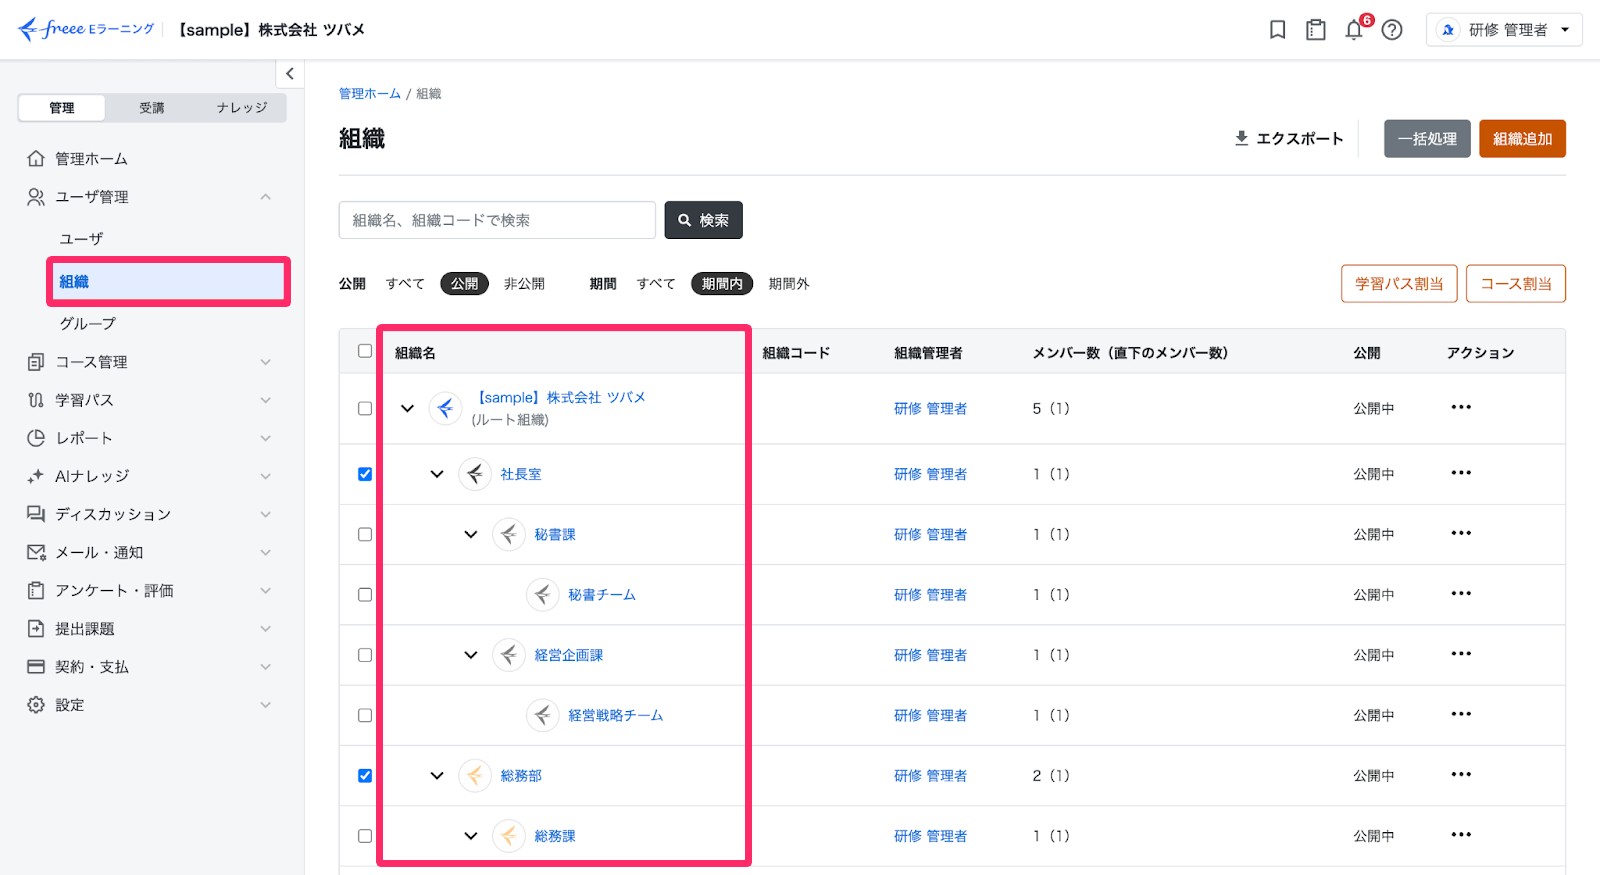This screenshot has width=1600, height=875.
Task: Open the clipboard icon in header
Action: (1316, 30)
